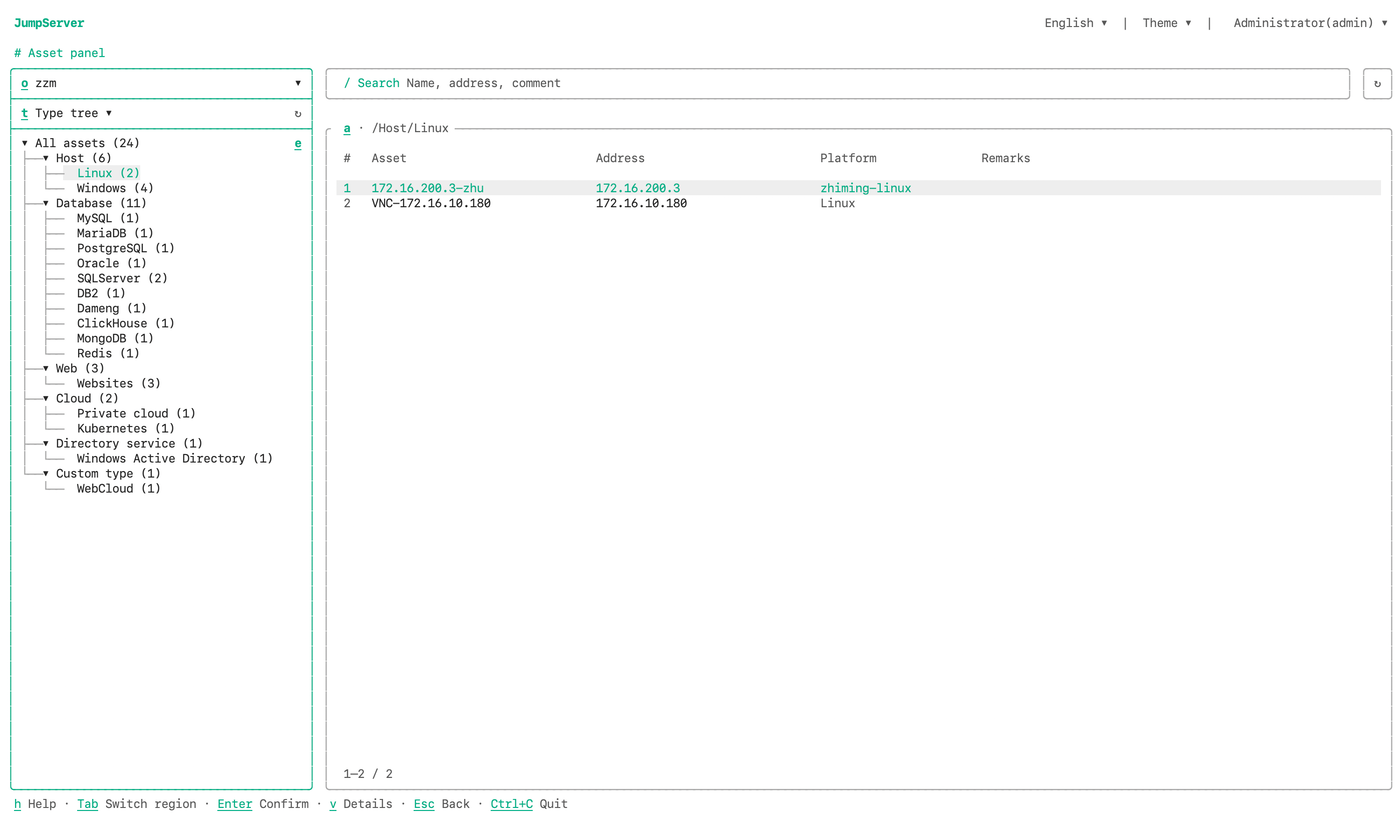1400x828 pixels.
Task: Refresh the Type tree panel
Action: [298, 114]
